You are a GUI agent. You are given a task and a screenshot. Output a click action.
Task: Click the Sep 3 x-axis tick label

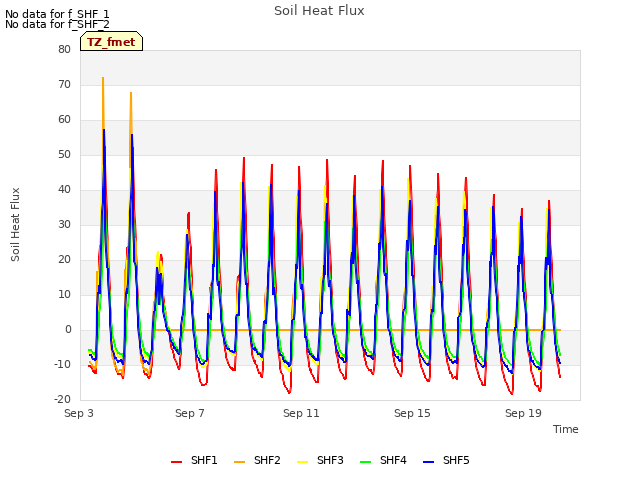[x=79, y=413]
